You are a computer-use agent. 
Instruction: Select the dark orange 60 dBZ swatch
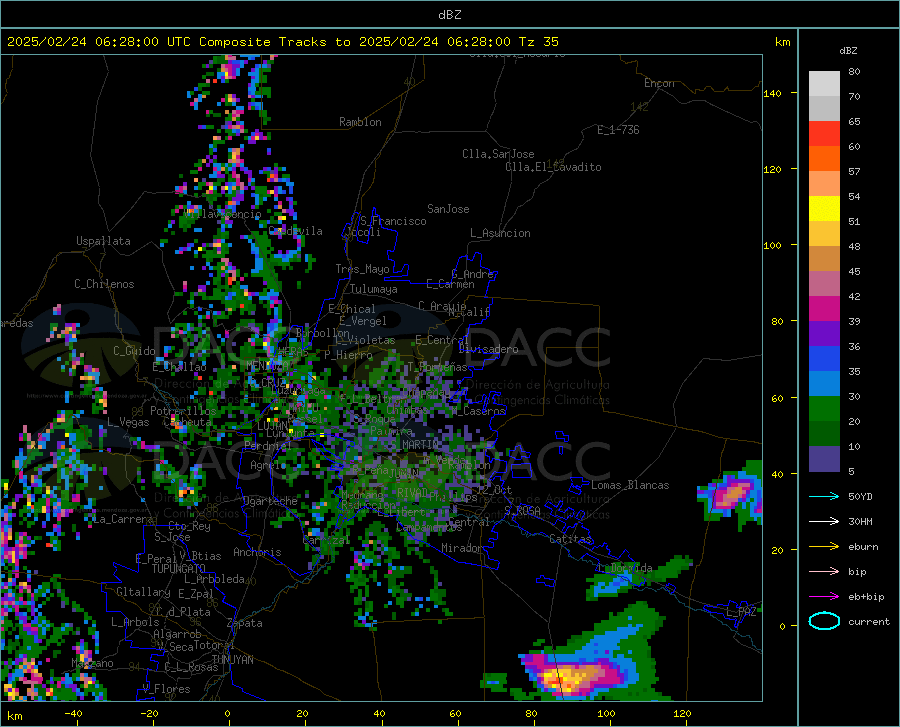tap(824, 159)
